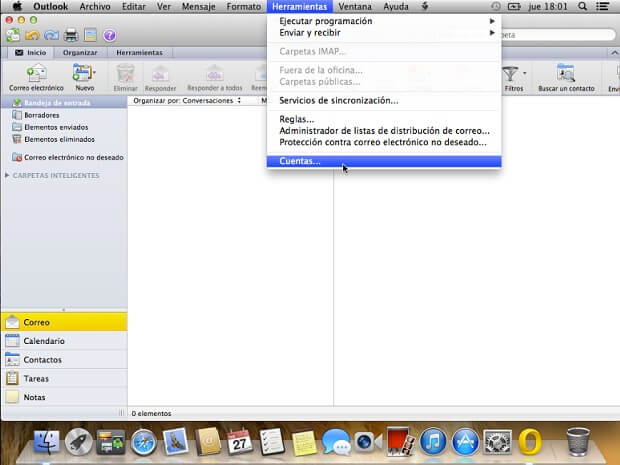Screen dimensions: 620x465
Task: Open Help with the purple question icon
Action: click(110, 36)
